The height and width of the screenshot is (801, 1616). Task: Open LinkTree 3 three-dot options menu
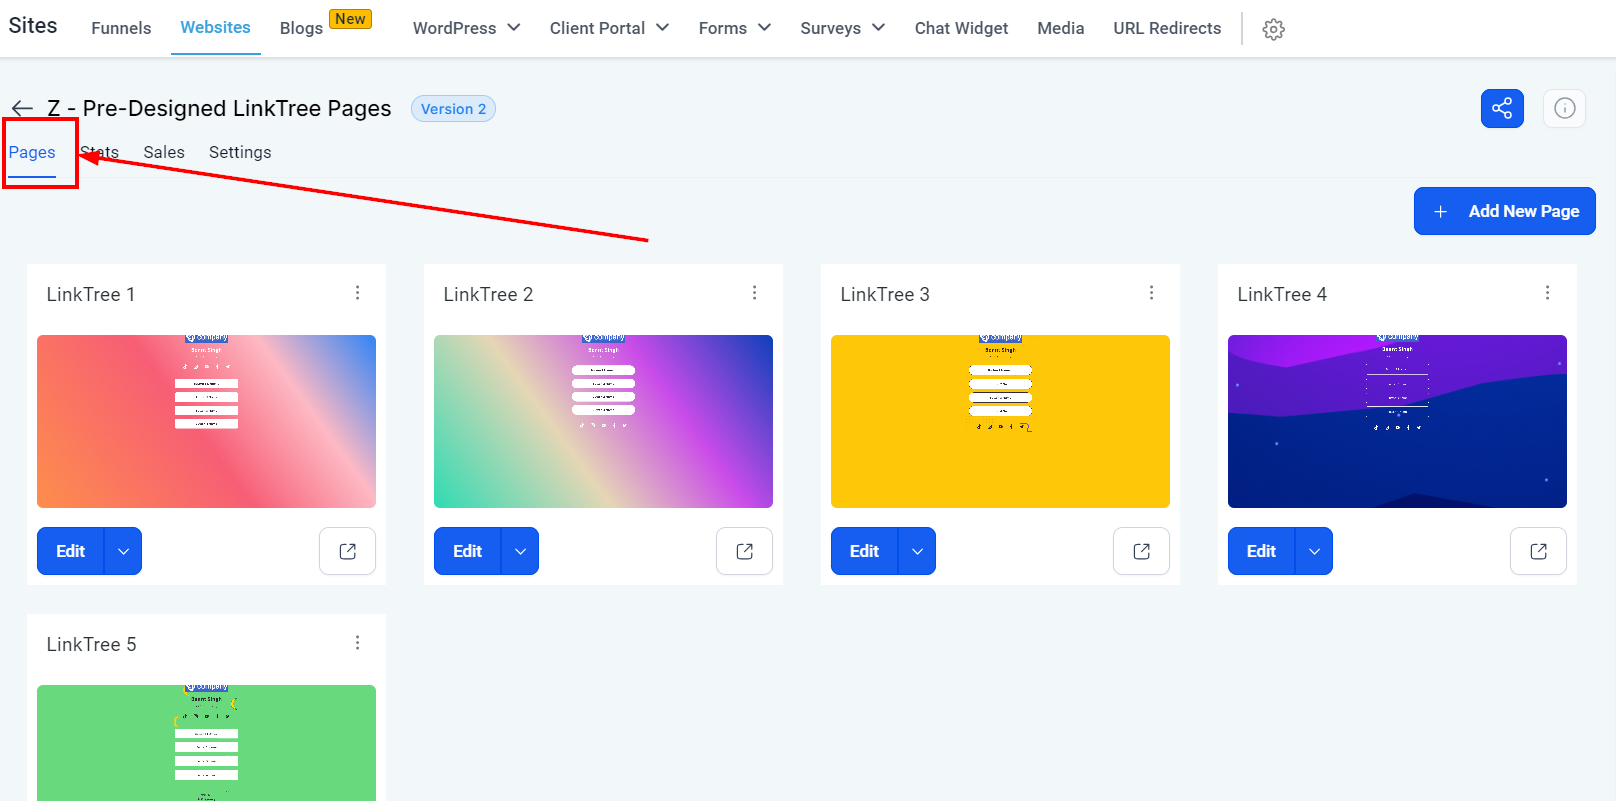[x=1151, y=293]
